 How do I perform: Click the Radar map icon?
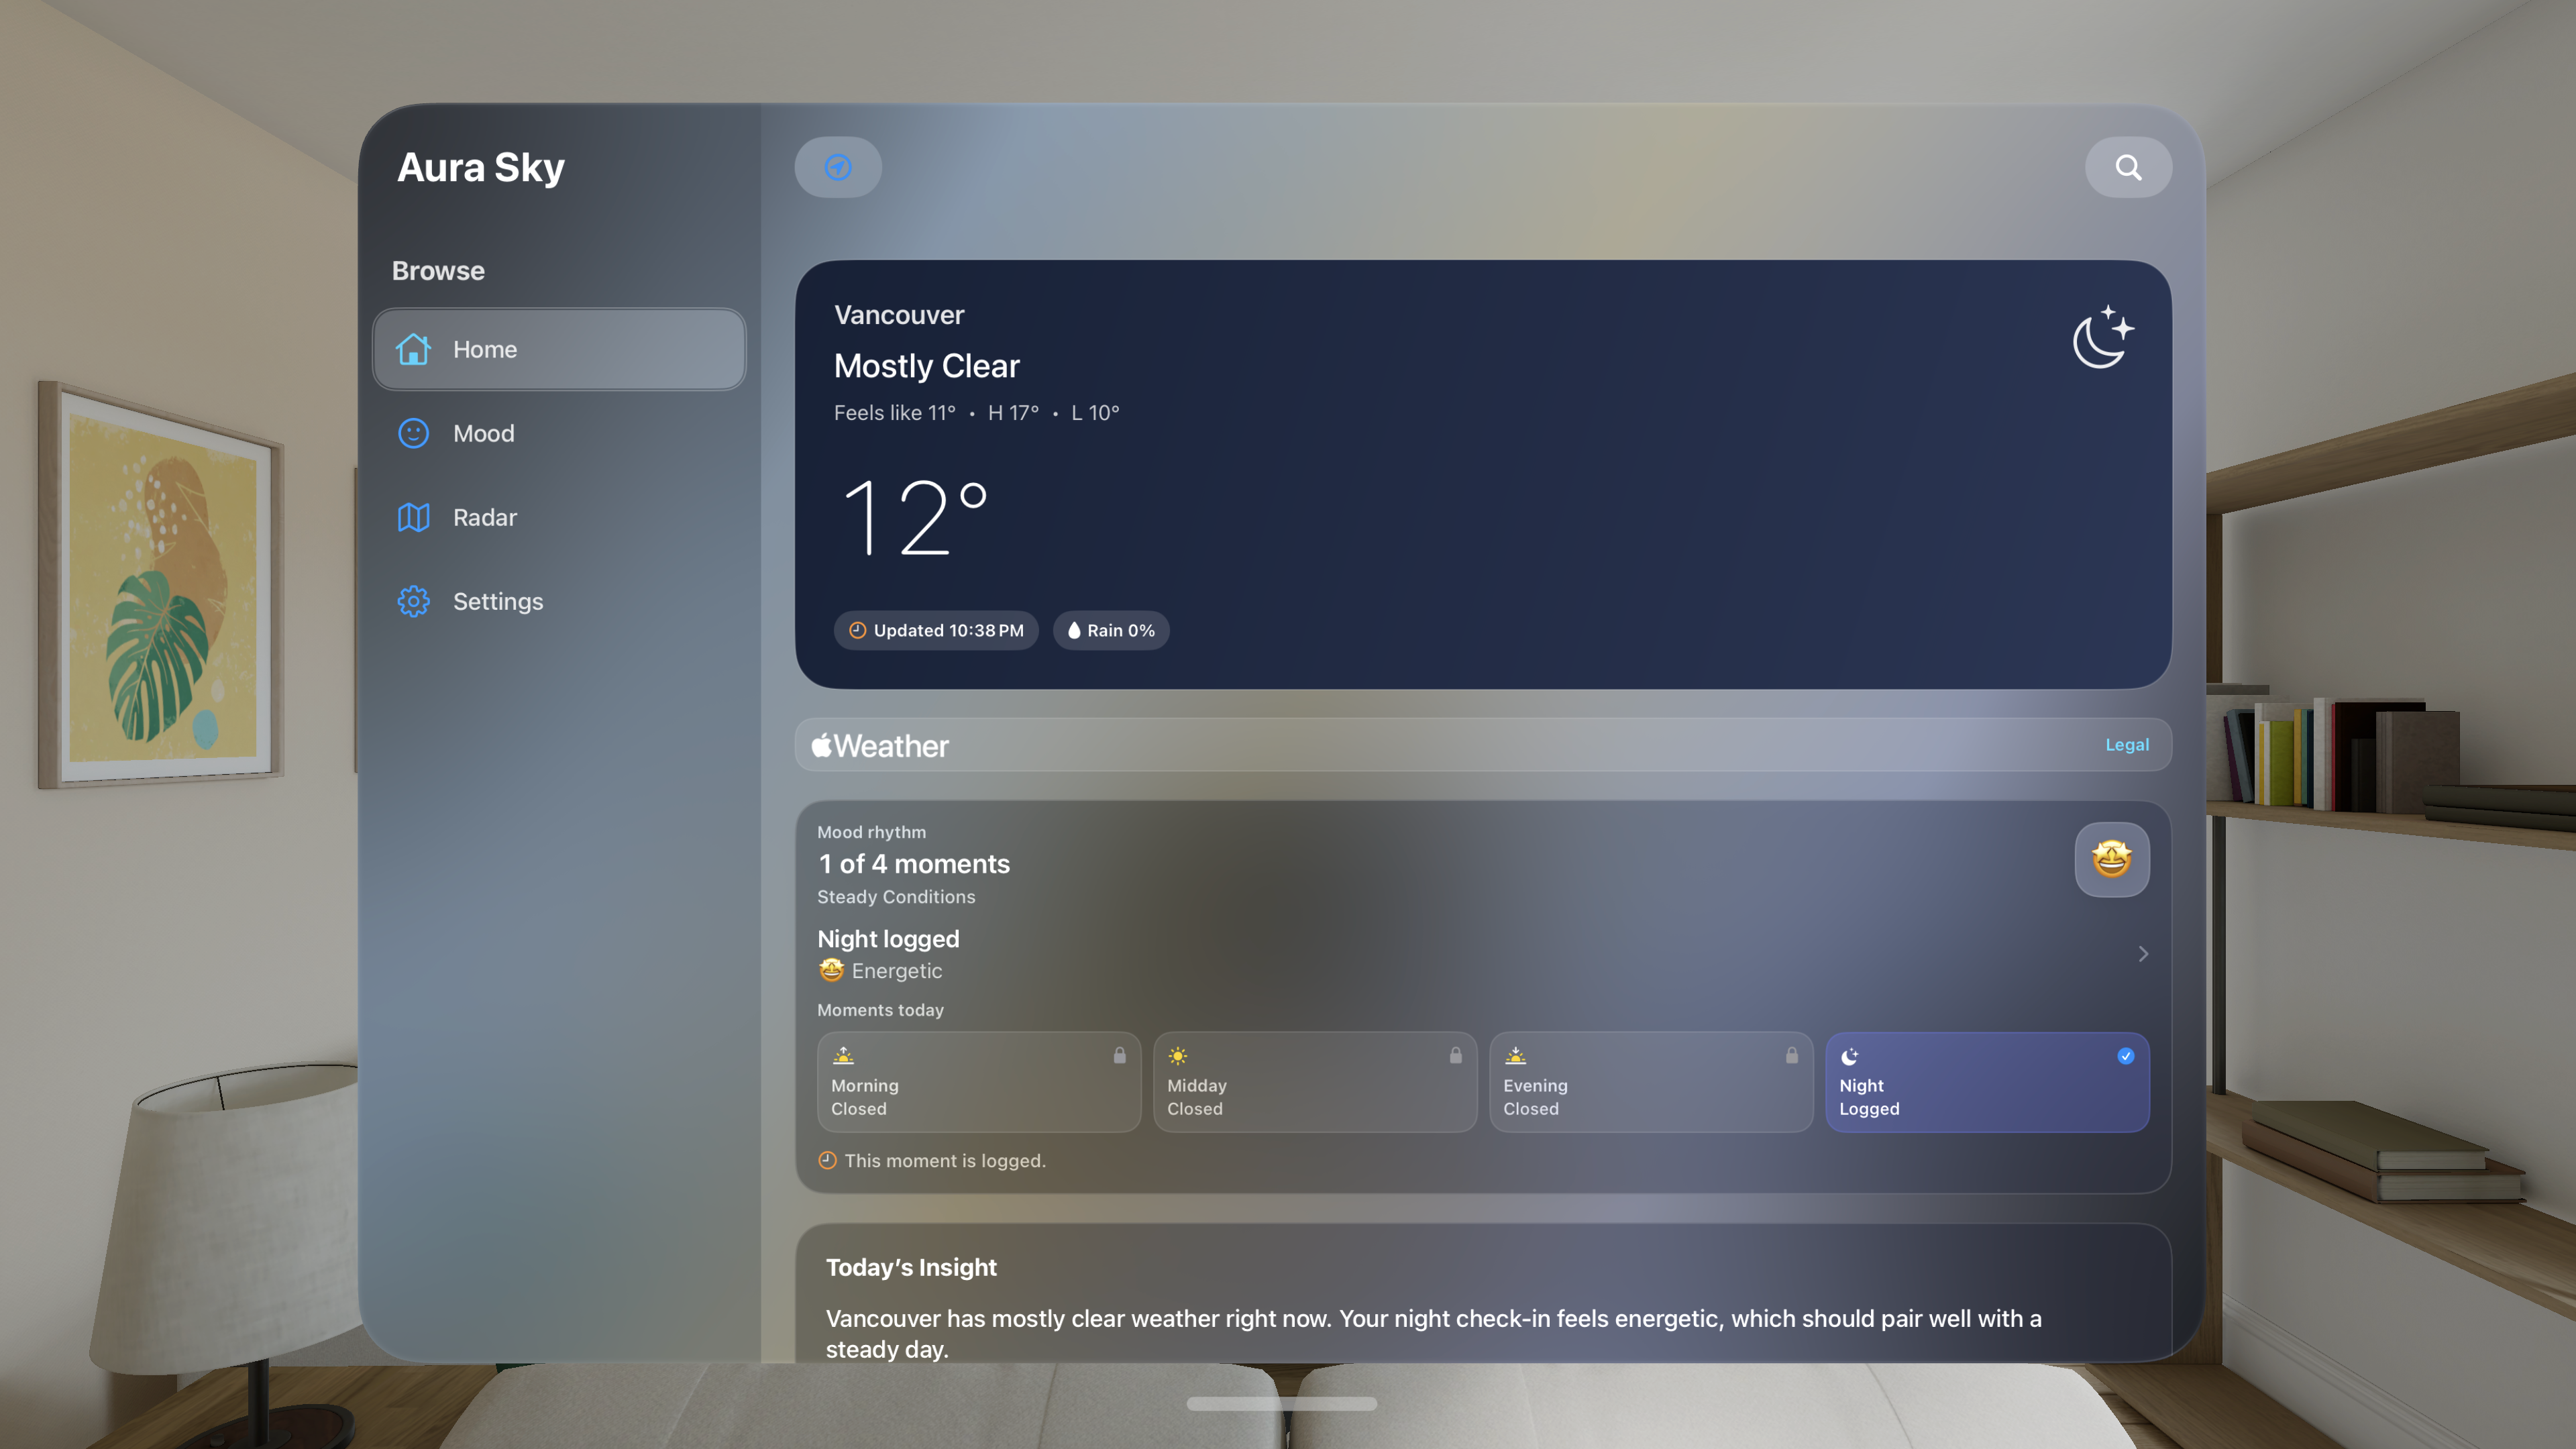(413, 517)
